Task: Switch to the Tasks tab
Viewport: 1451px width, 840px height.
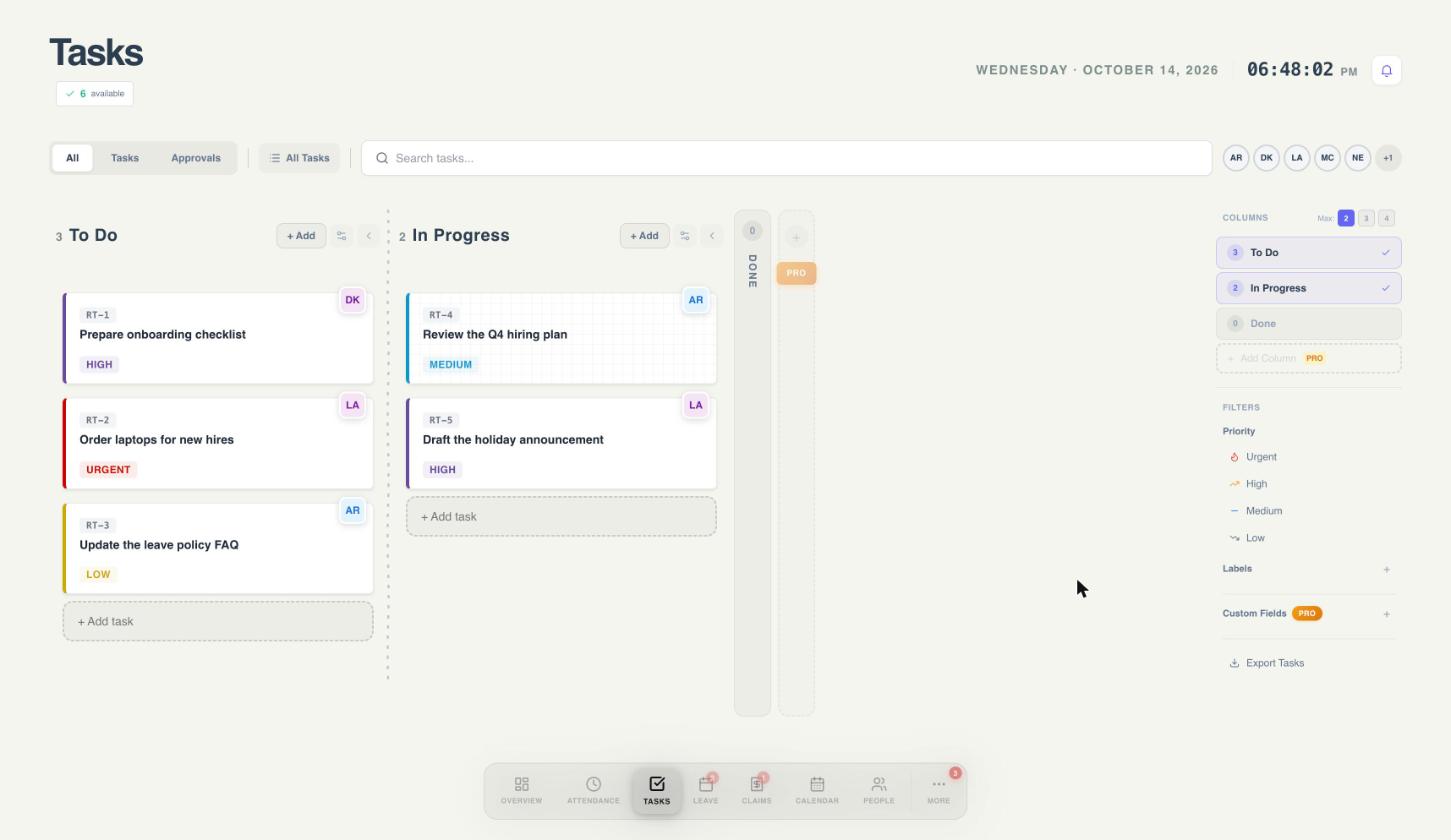Action: point(125,158)
